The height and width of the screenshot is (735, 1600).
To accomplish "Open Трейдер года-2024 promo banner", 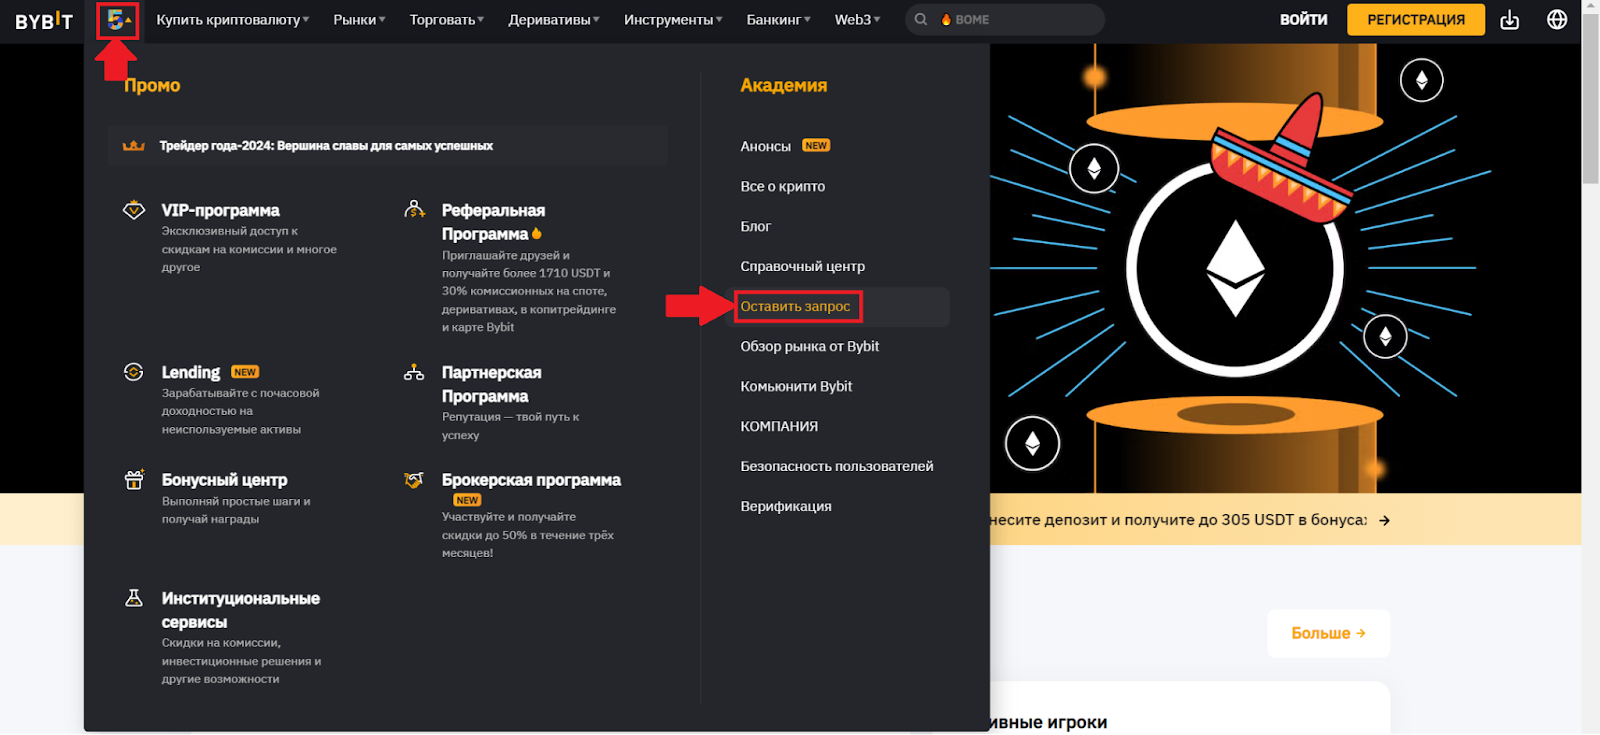I will 388,146.
